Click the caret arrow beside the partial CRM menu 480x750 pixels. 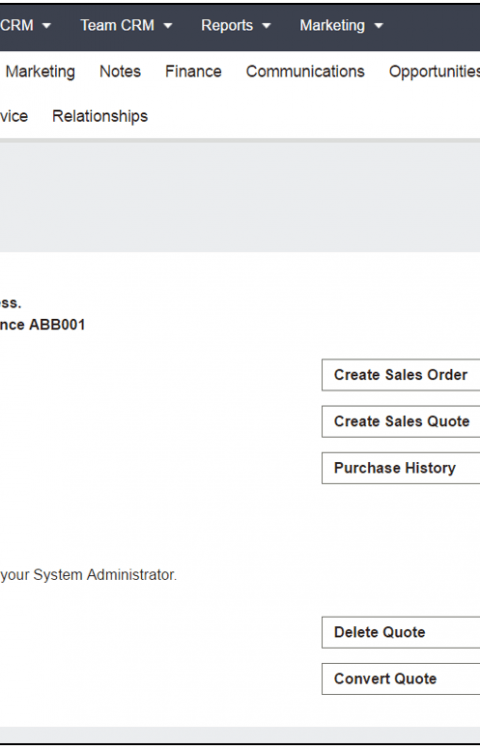[46, 26]
